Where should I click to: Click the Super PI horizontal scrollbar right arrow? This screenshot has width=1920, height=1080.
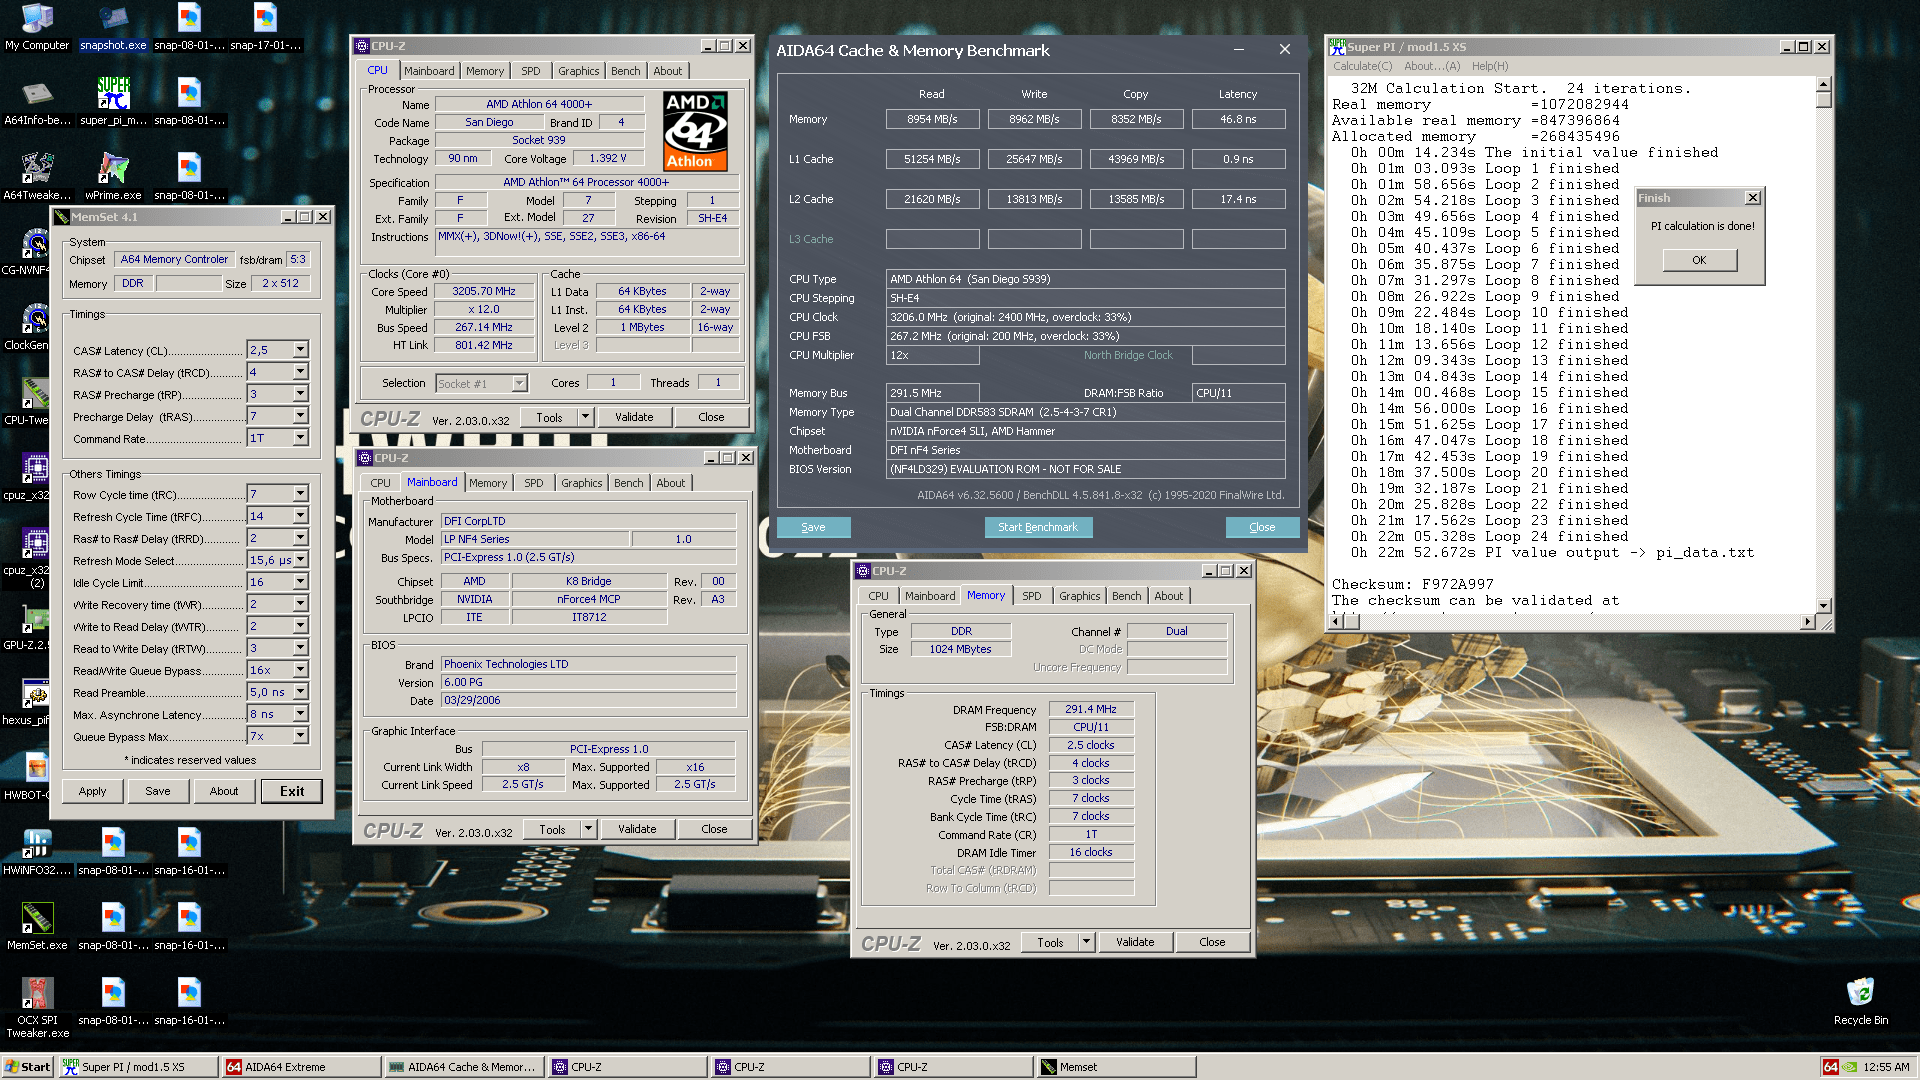pos(1807,622)
